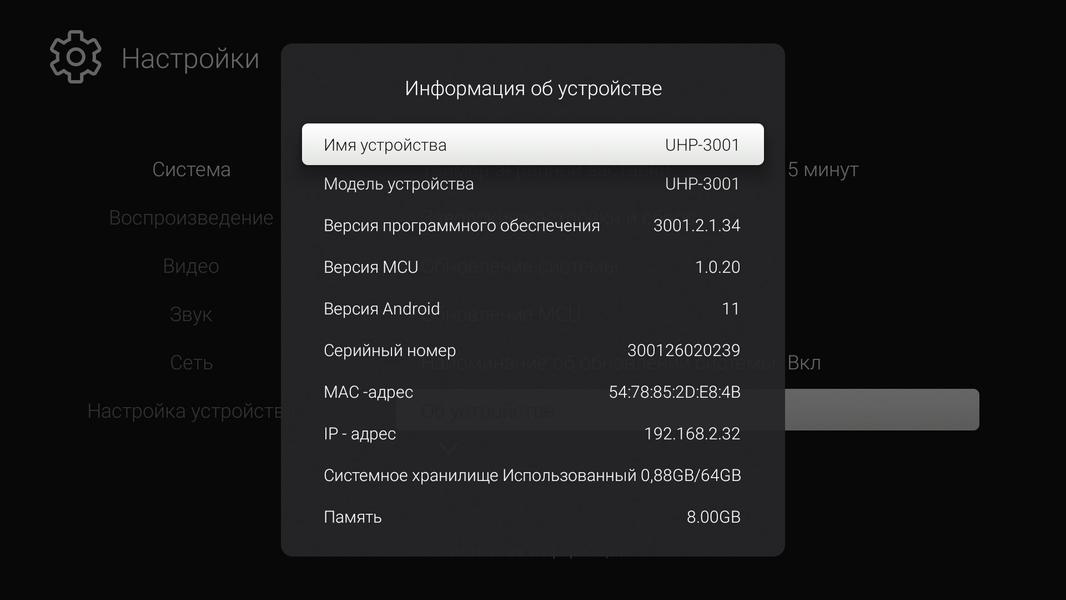Select the Модель устройства row
The image size is (1066, 600).
tap(532, 184)
